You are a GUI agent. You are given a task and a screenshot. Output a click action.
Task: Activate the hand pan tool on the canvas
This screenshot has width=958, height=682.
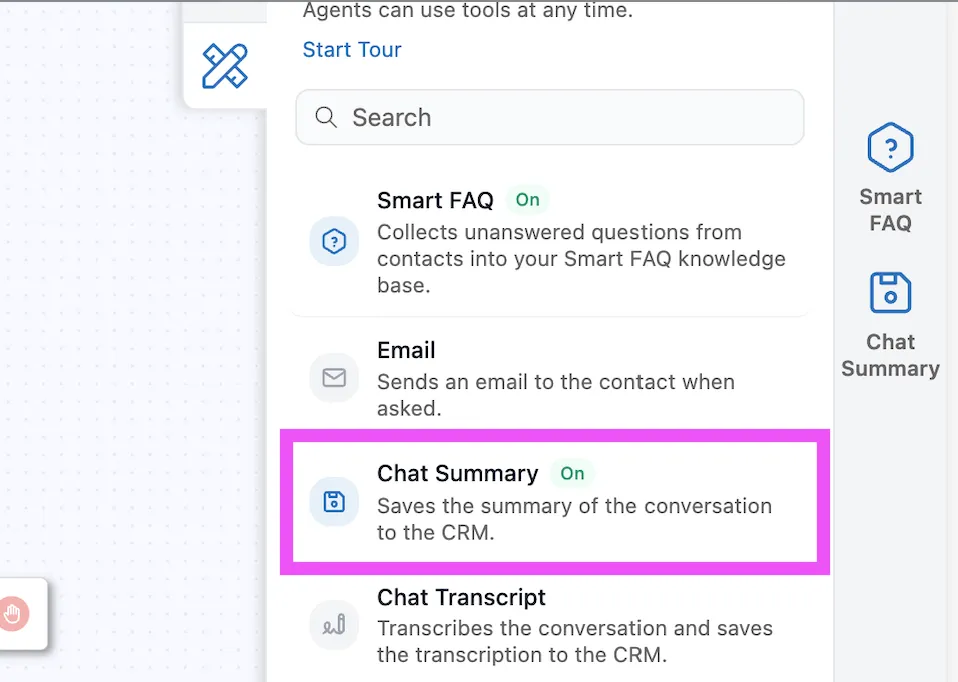[x=13, y=613]
